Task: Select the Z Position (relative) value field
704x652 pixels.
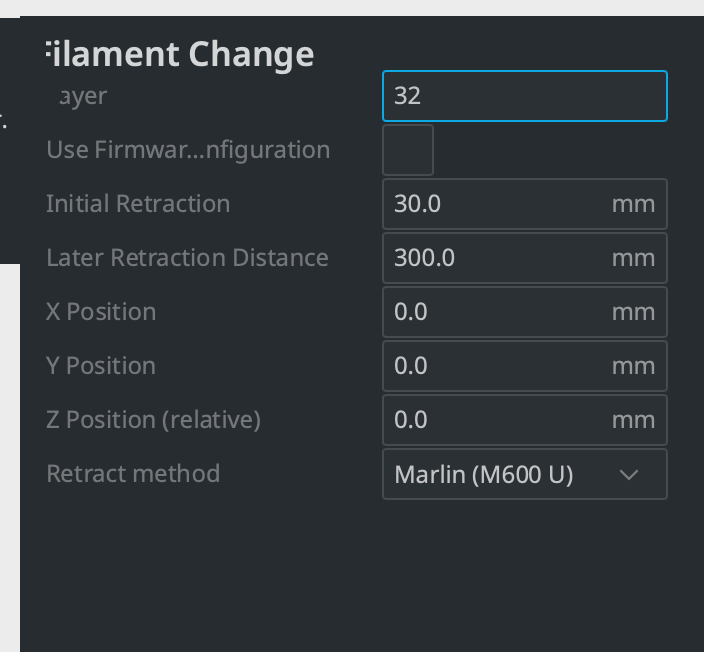Action: coord(525,420)
